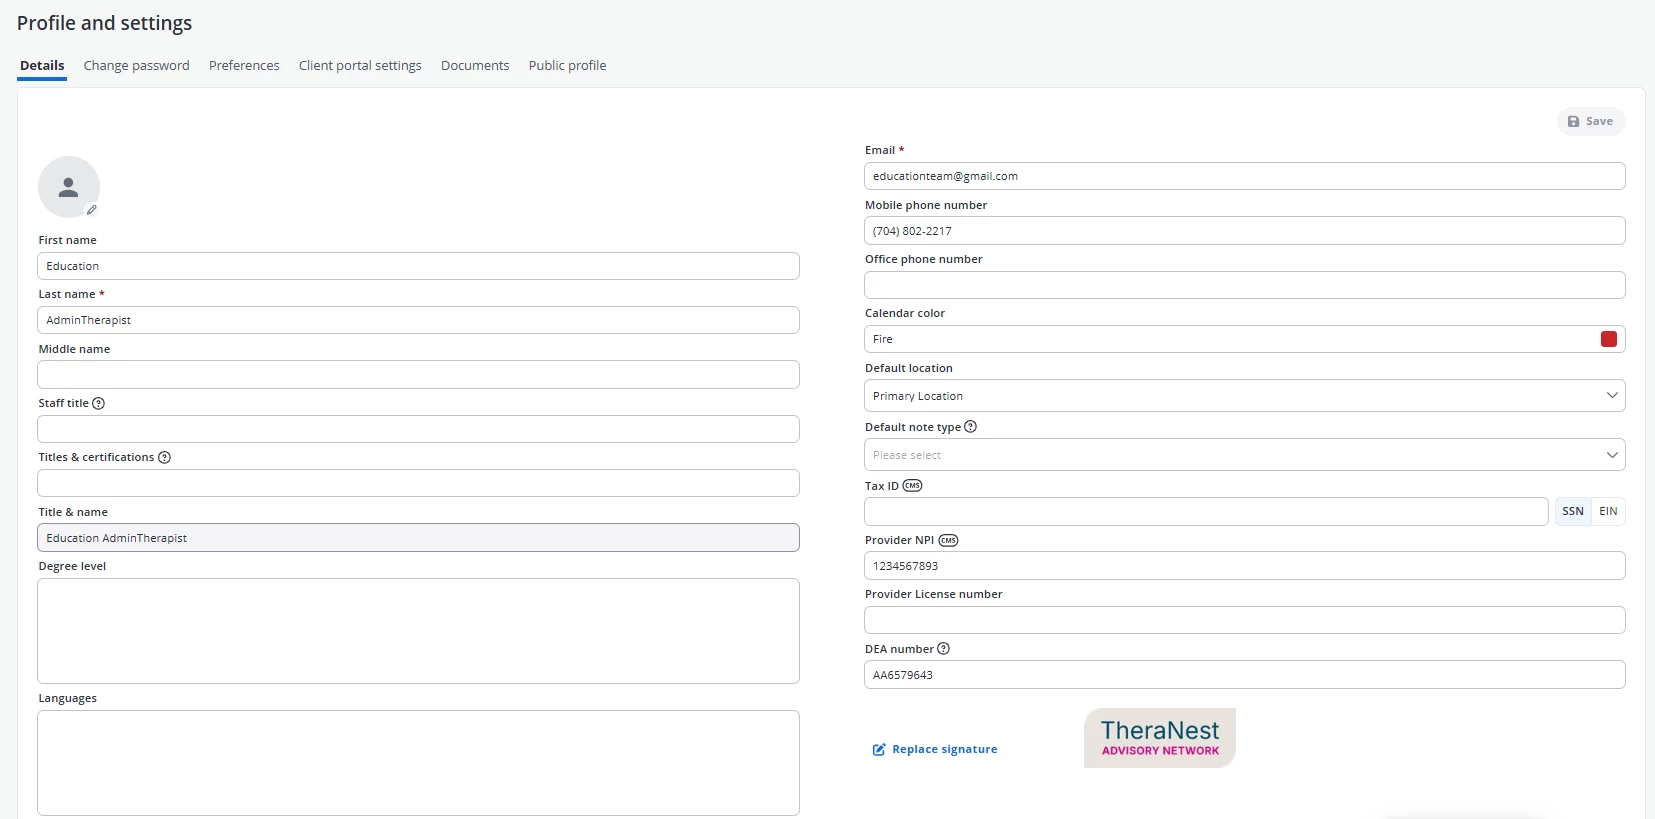The width and height of the screenshot is (1655, 819).
Task: Click the CMS badge next to Provider NPI
Action: click(948, 540)
